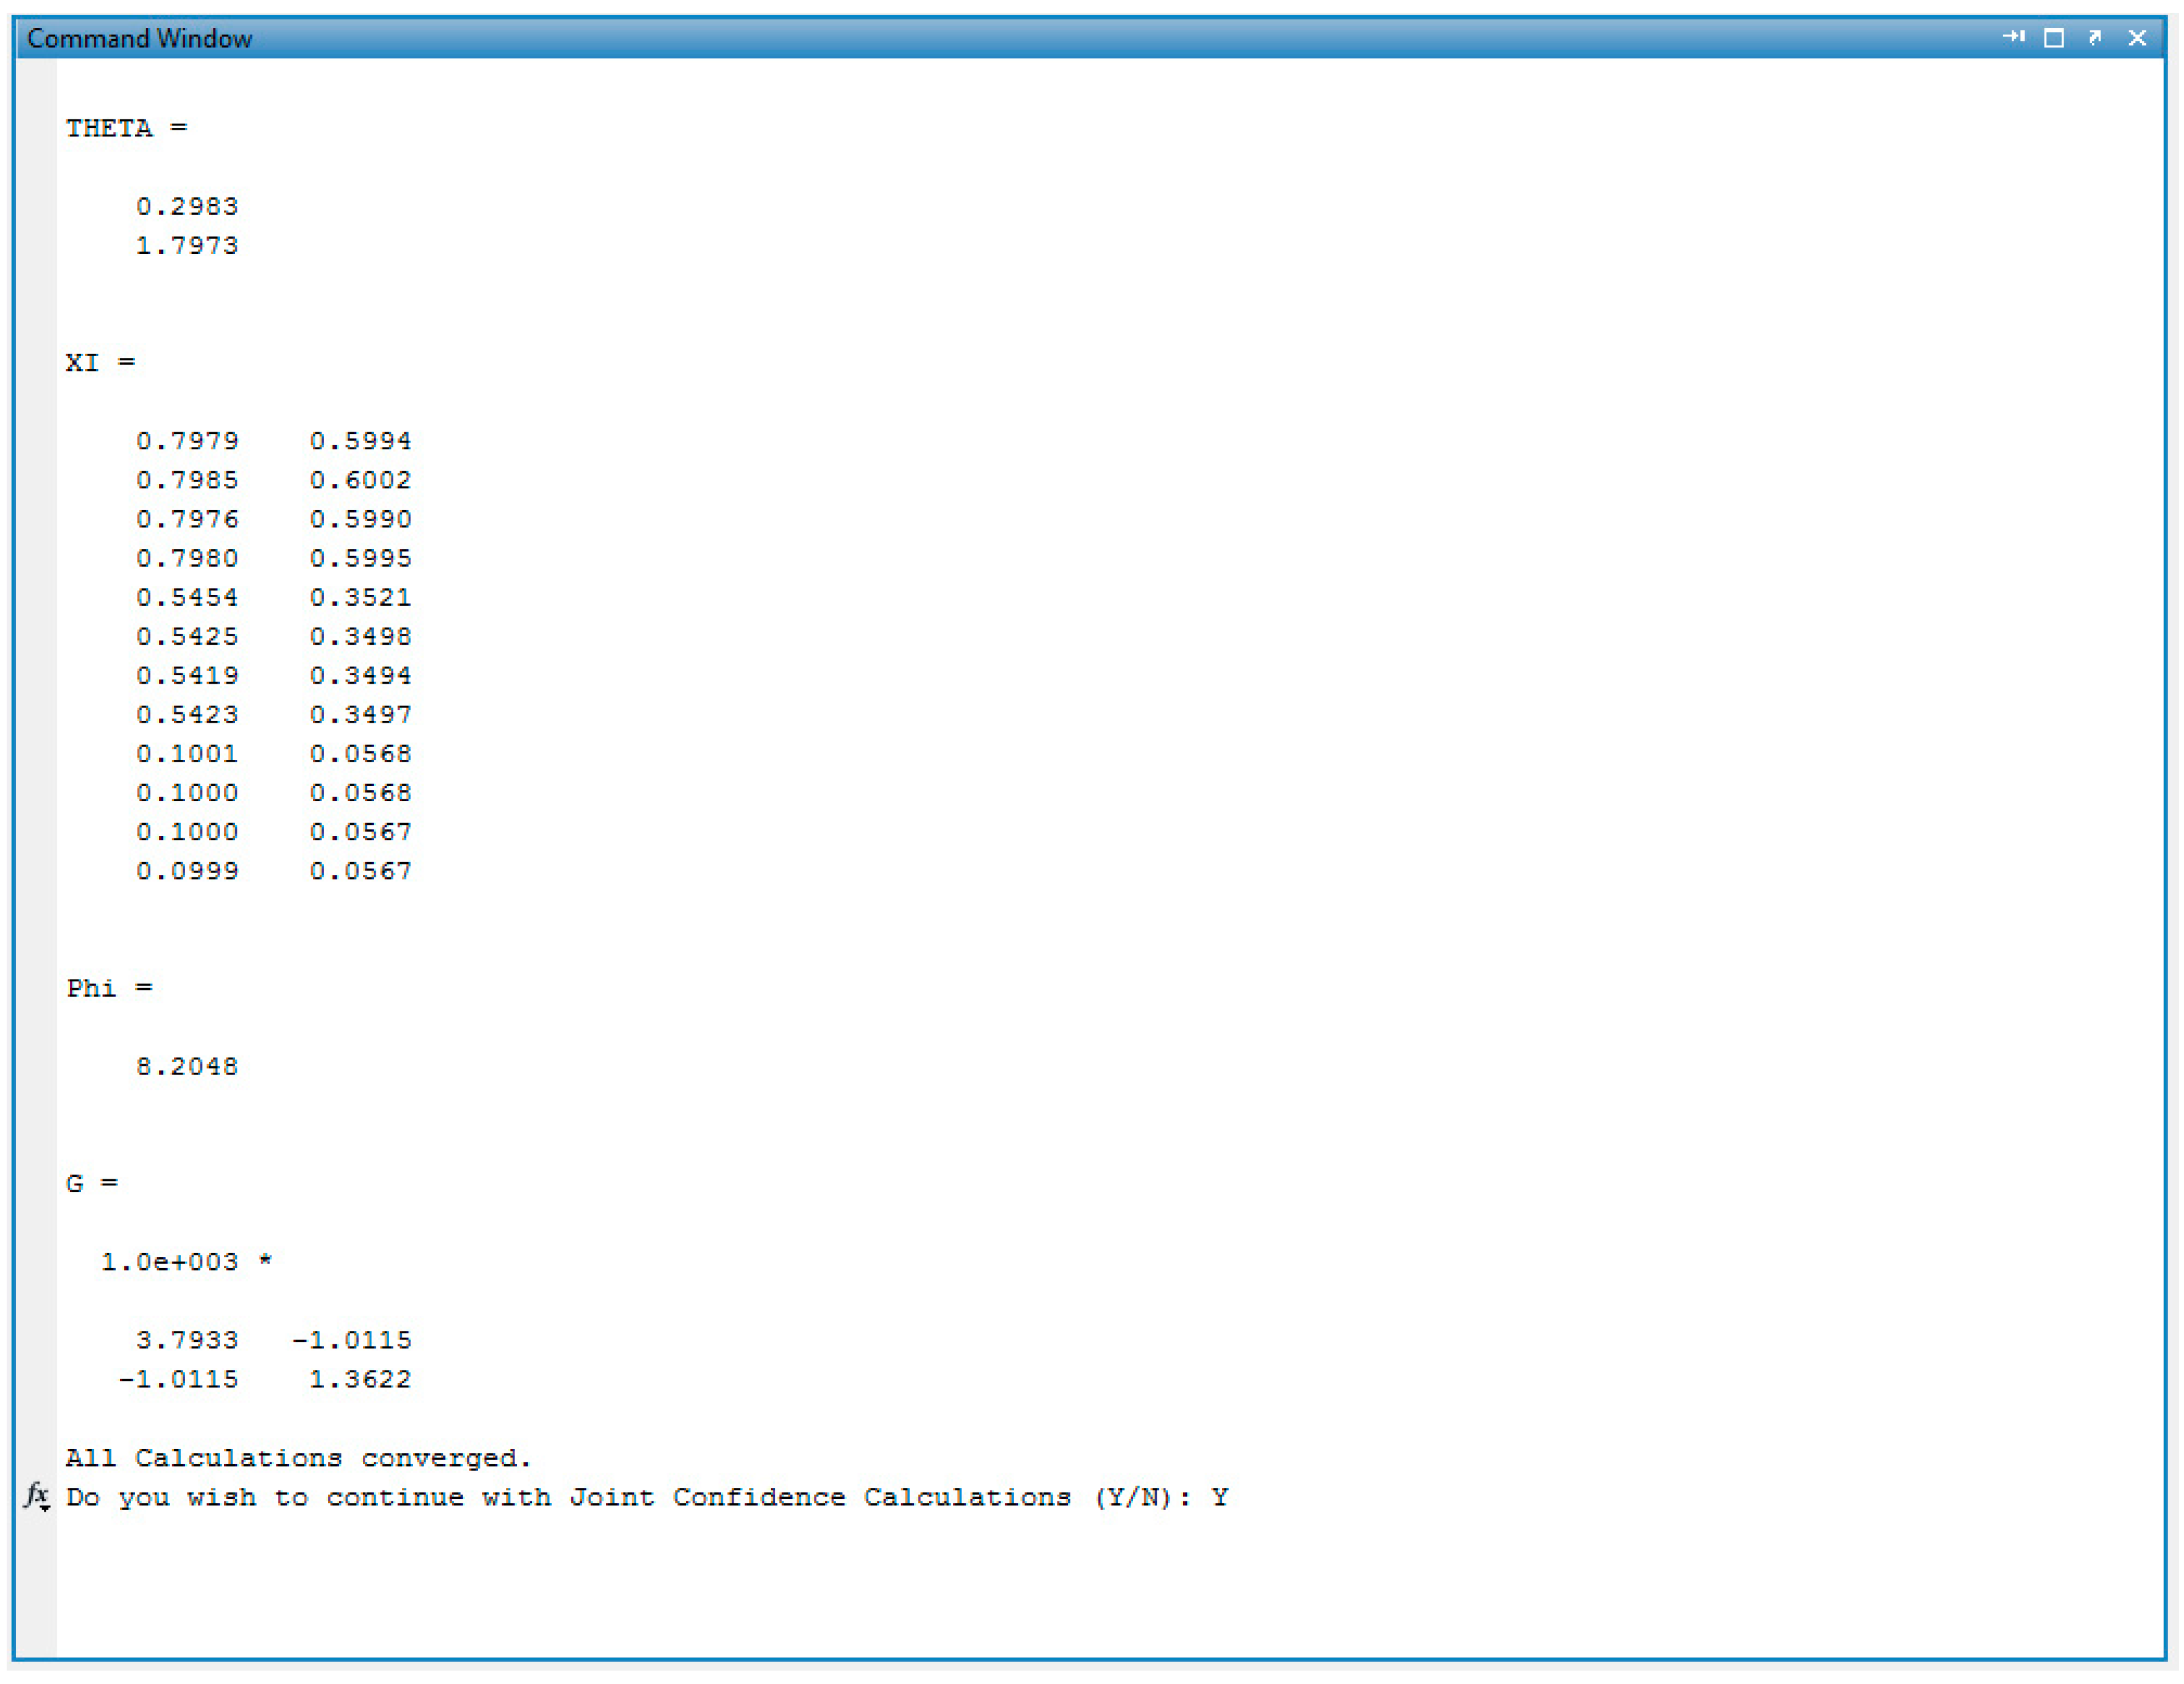The height and width of the screenshot is (1684, 2184).
Task: Click XI value 0.6002 in second column
Action: click(x=360, y=480)
